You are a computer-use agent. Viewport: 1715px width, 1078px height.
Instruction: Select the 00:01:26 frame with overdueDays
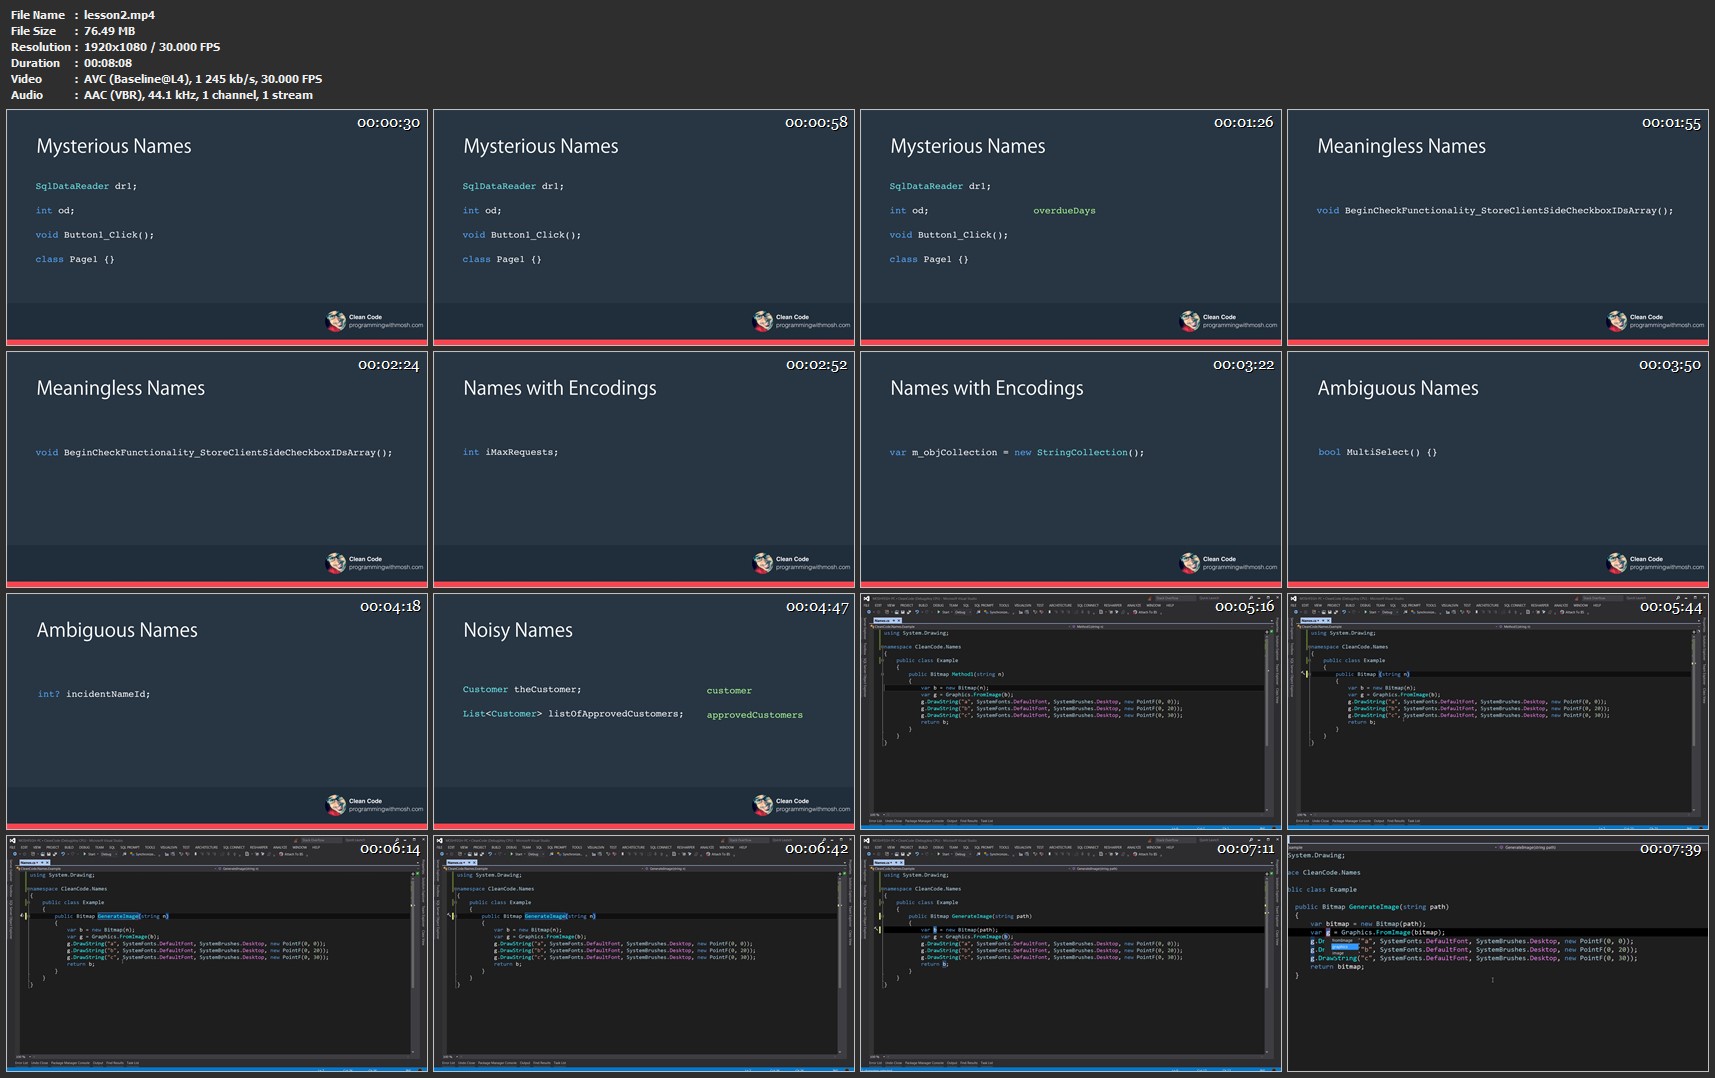coord(1071,227)
